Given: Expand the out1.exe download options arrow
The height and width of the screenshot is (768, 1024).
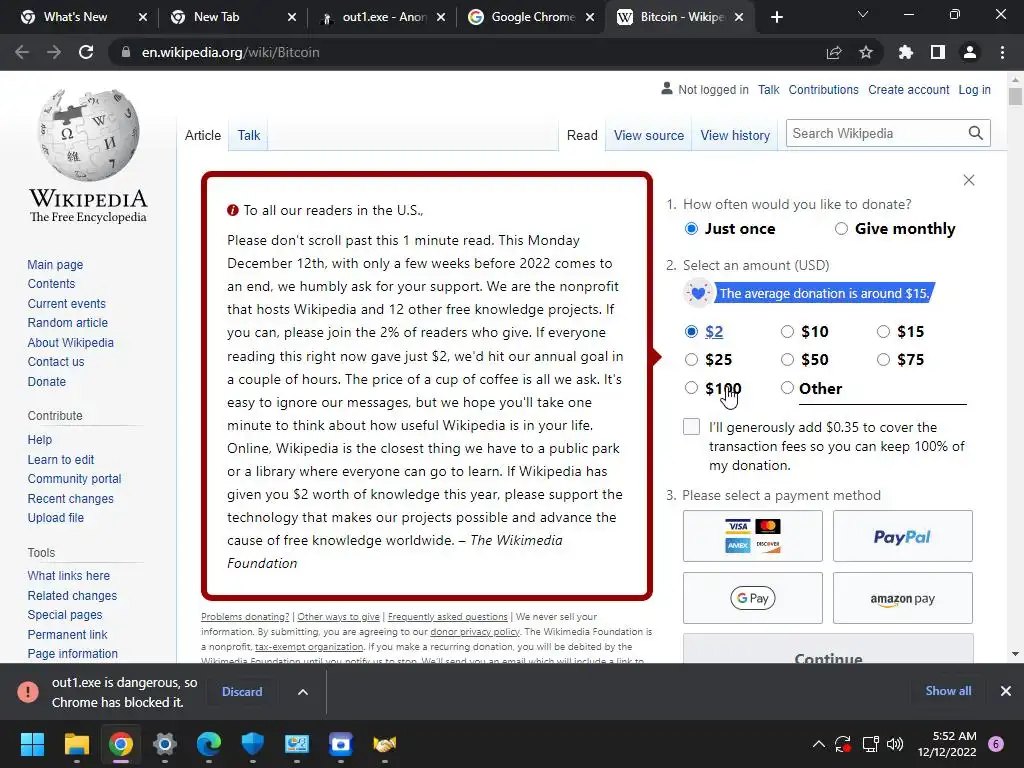Looking at the screenshot, I should click(x=303, y=692).
